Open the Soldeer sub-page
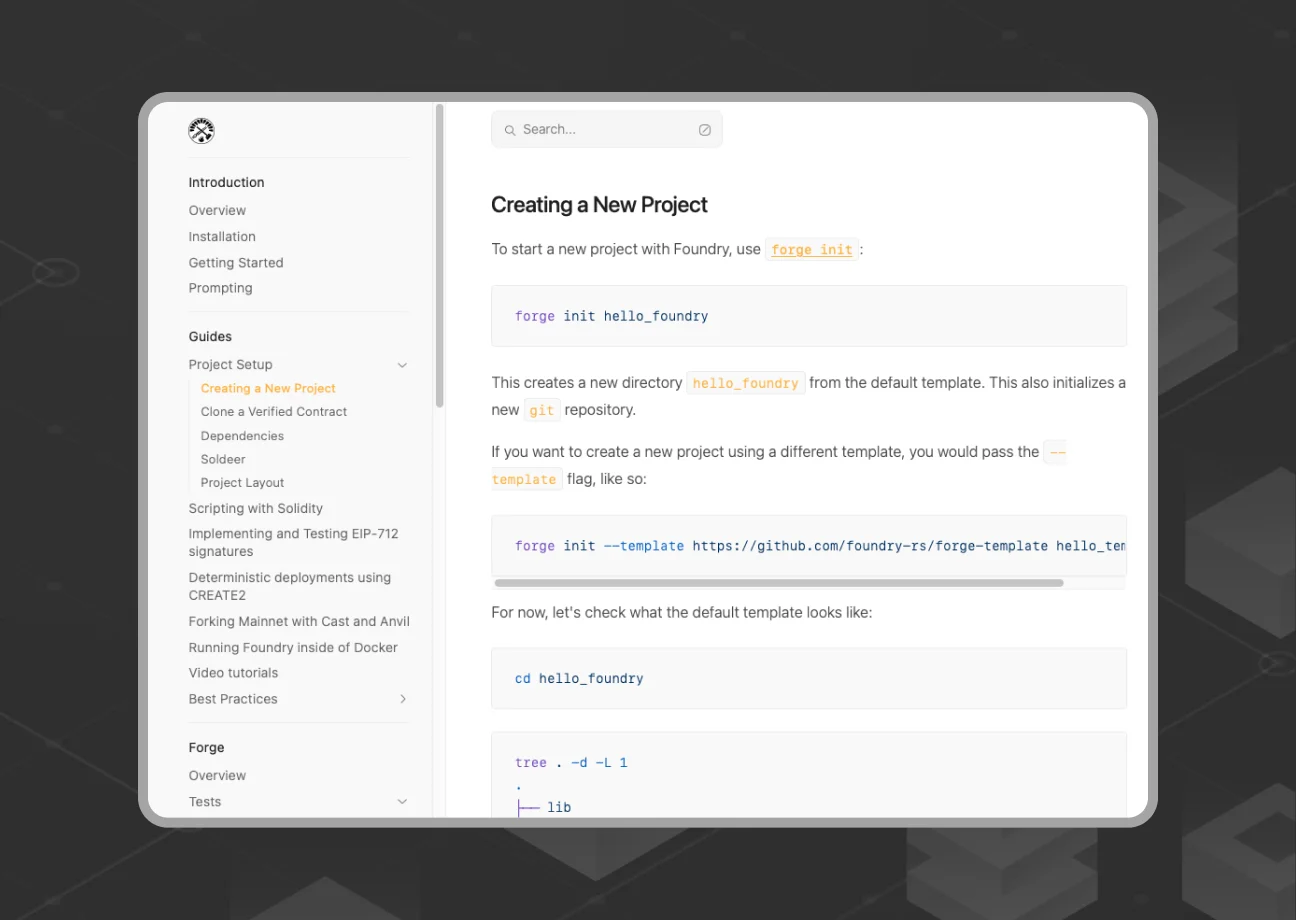The width and height of the screenshot is (1296, 920). pos(223,460)
